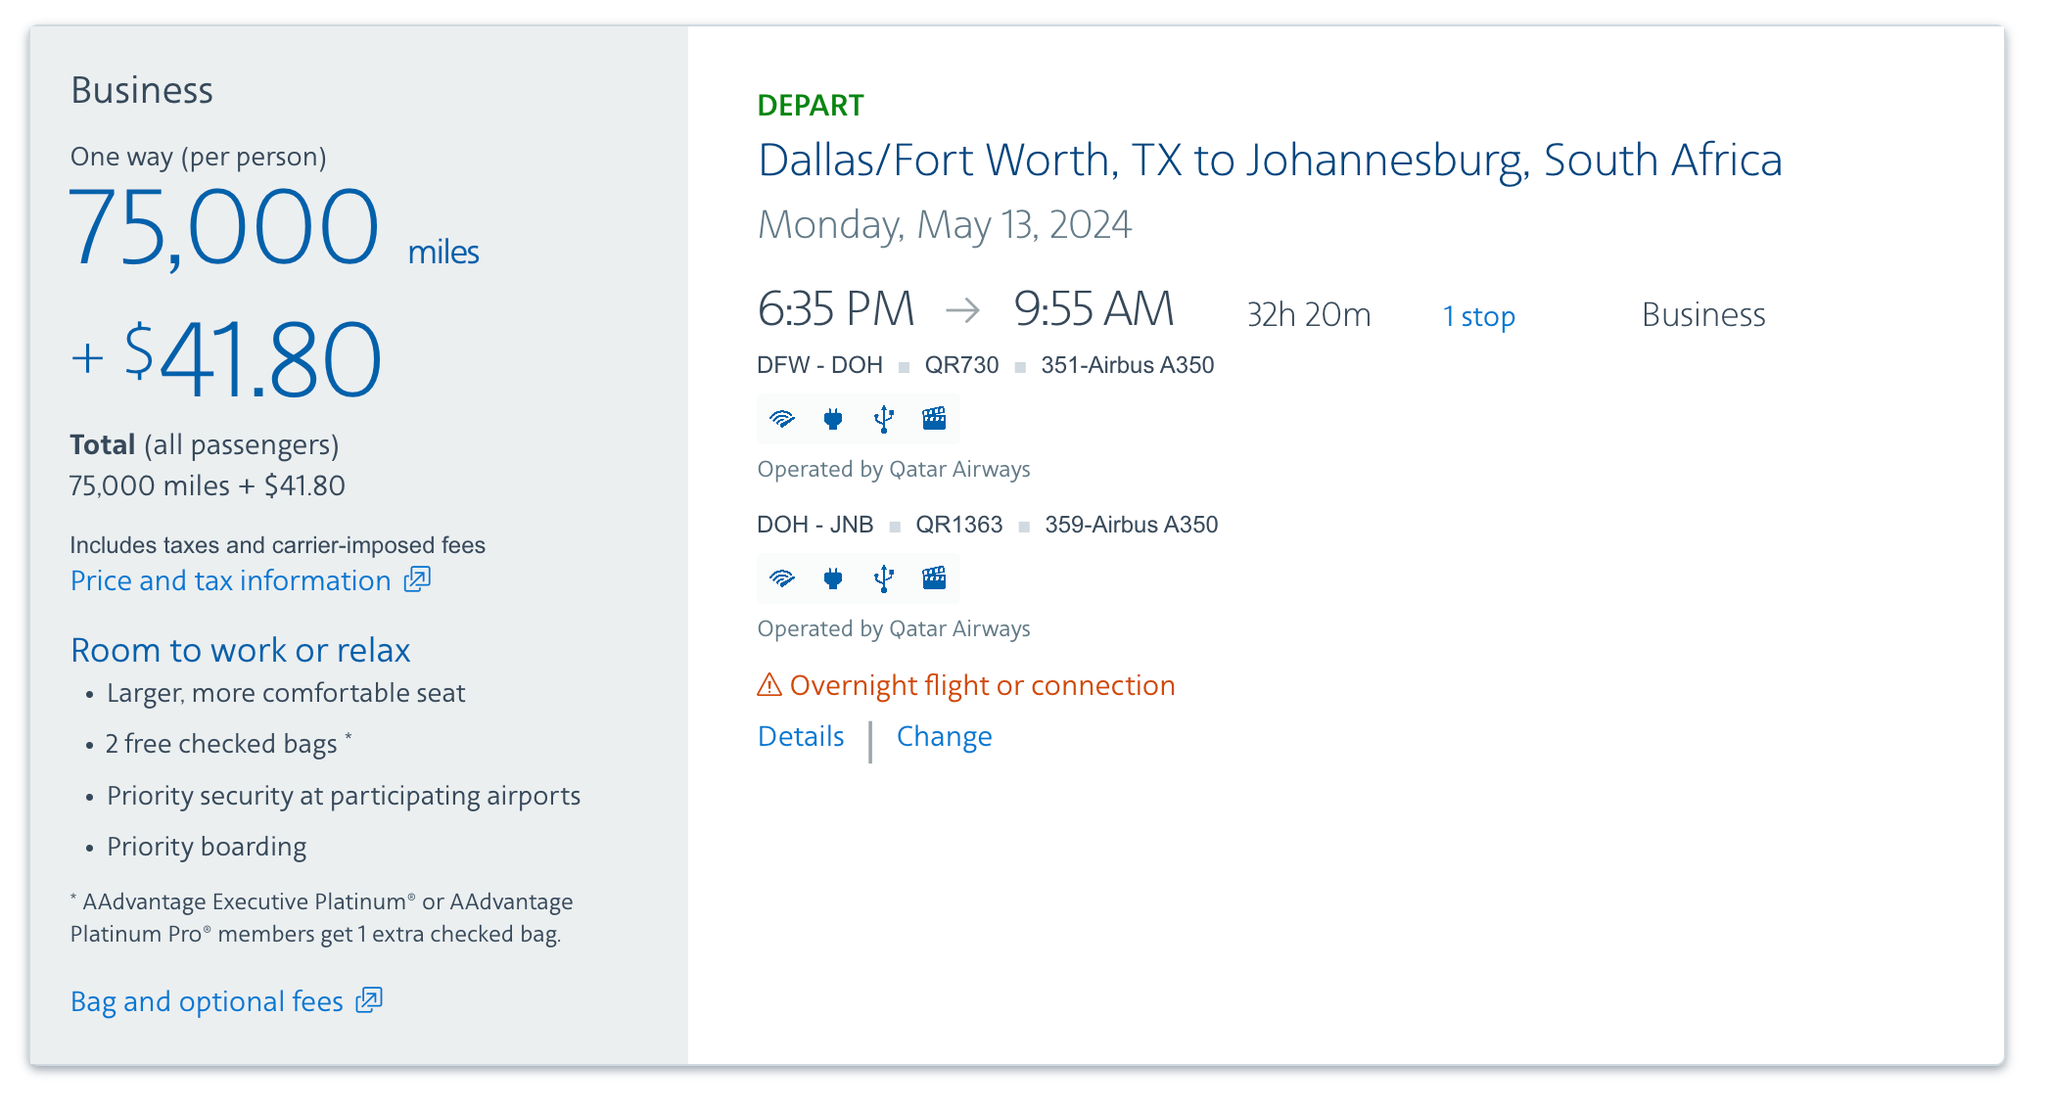Click USB icon for DFW - DOH flight
Image resolution: width=2048 pixels, height=1108 pixels.
pyautogui.click(x=883, y=419)
